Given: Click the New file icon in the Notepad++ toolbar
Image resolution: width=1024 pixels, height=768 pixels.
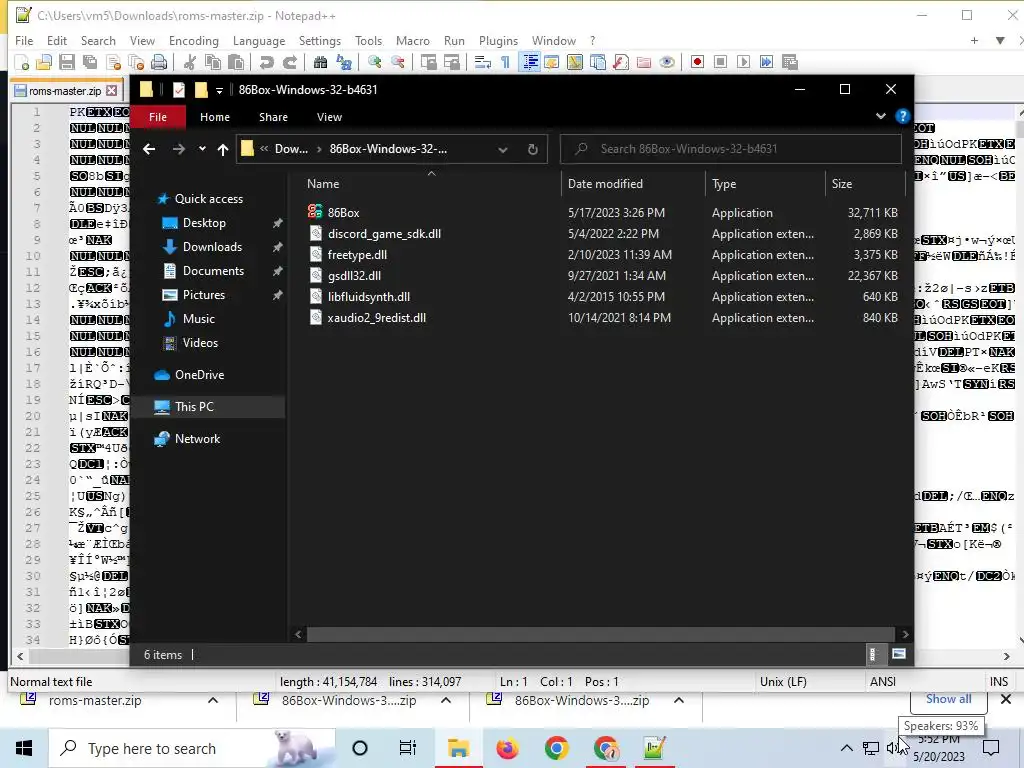Looking at the screenshot, I should click(x=22, y=62).
